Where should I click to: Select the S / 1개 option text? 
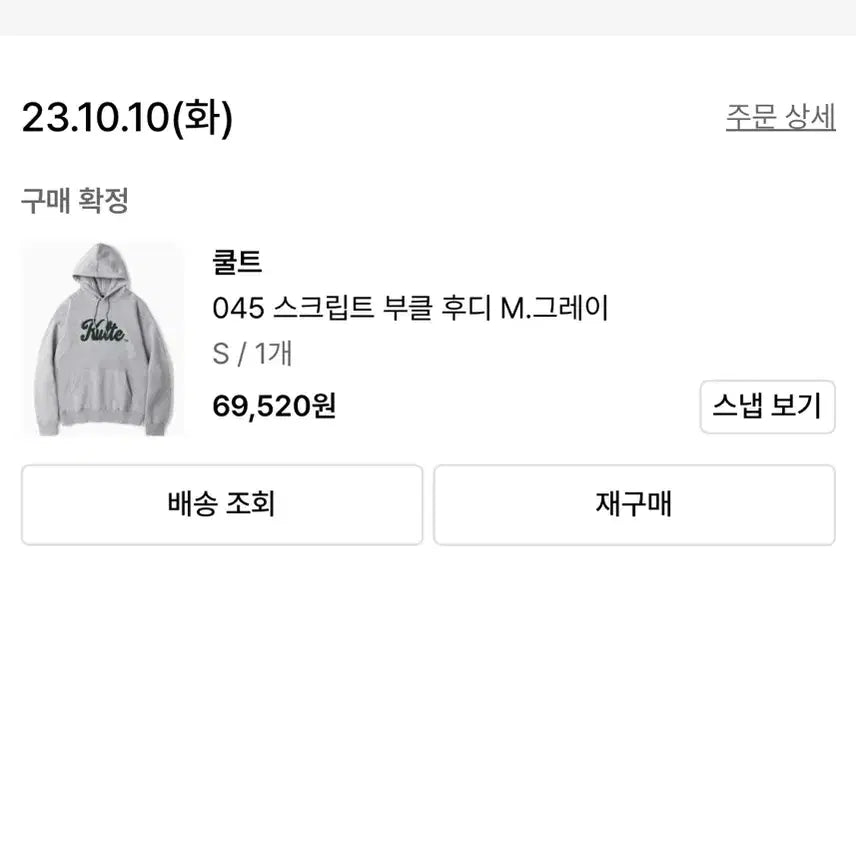[x=252, y=354]
